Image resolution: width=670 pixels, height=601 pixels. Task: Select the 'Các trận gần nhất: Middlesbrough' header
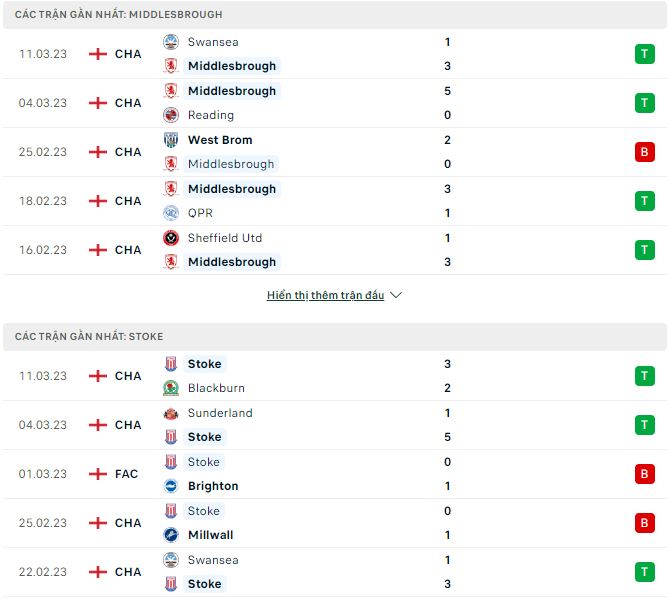pos(119,14)
